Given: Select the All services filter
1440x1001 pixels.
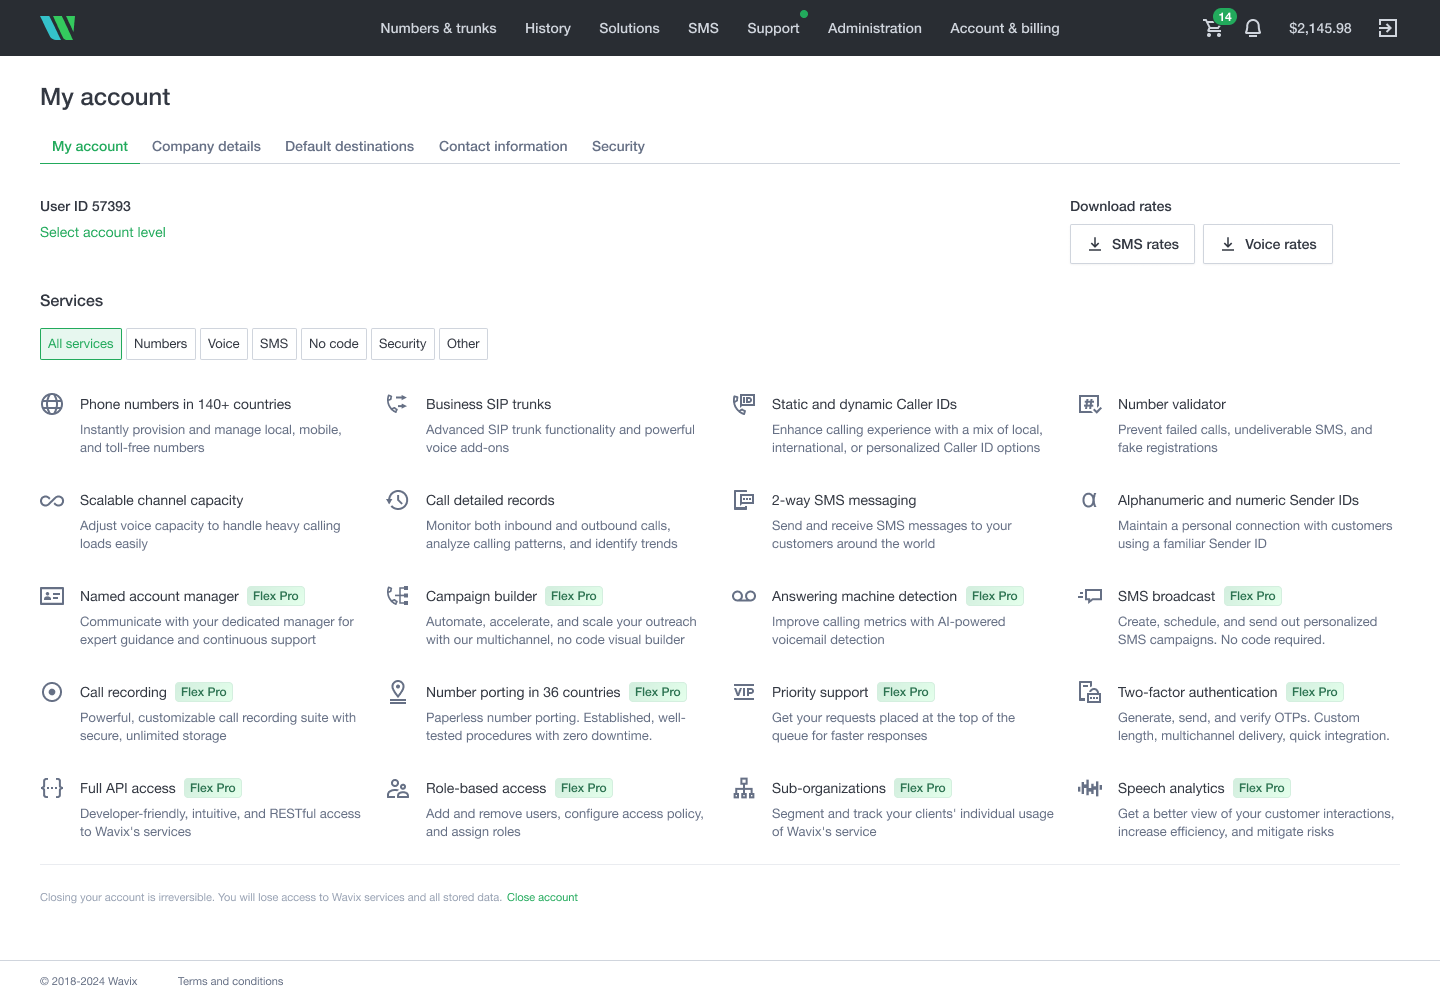Looking at the screenshot, I should point(81,344).
